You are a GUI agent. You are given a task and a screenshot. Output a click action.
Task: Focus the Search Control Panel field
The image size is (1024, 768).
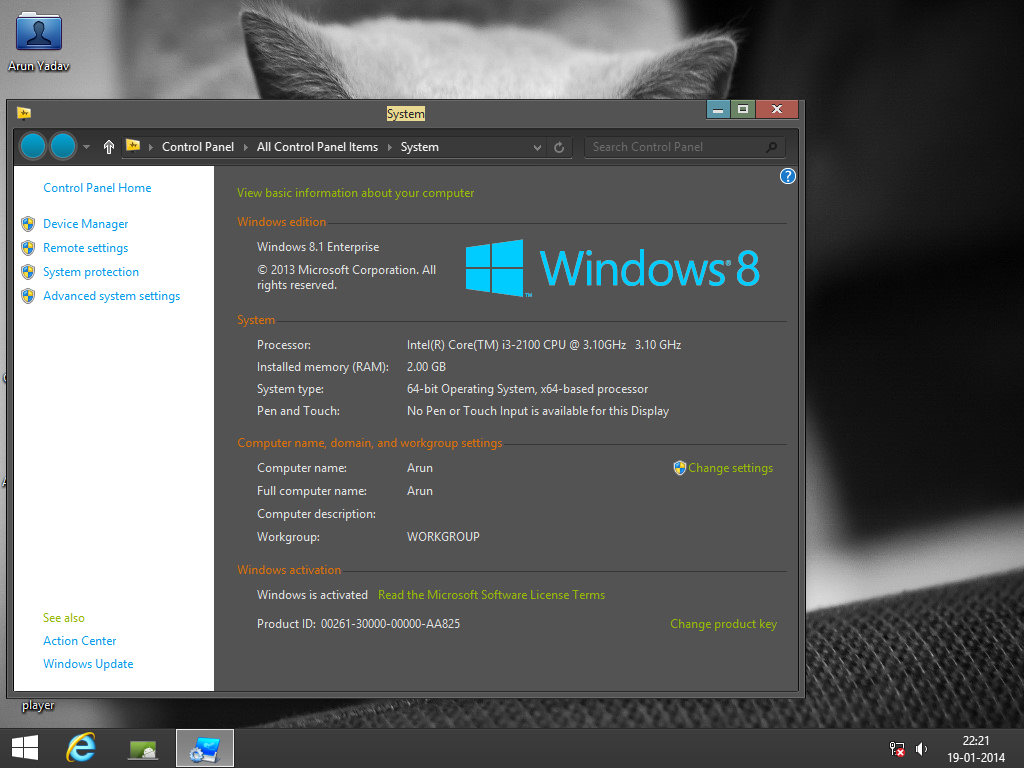pos(684,147)
